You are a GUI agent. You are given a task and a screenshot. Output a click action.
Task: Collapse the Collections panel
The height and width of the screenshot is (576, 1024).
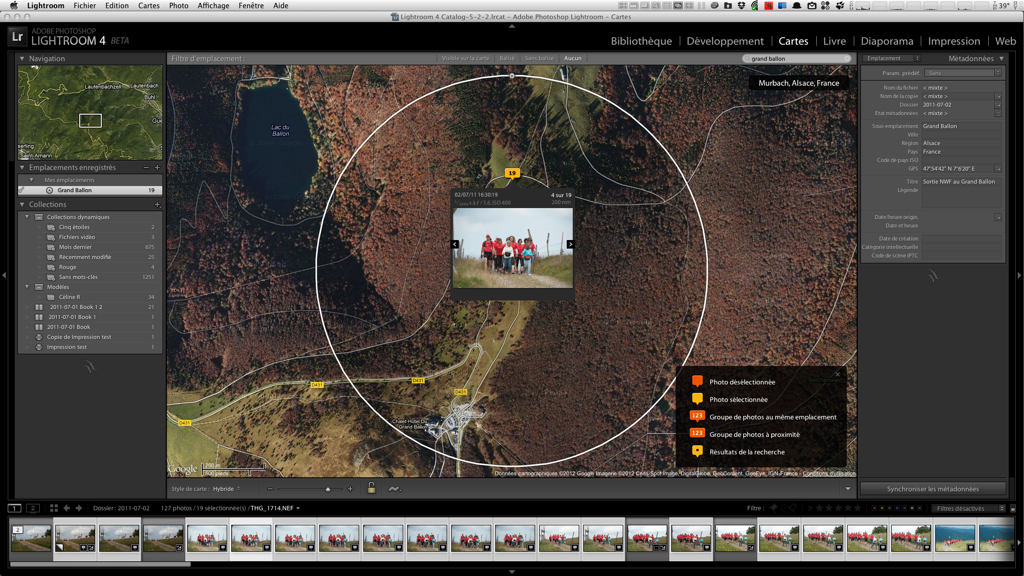tap(22, 204)
